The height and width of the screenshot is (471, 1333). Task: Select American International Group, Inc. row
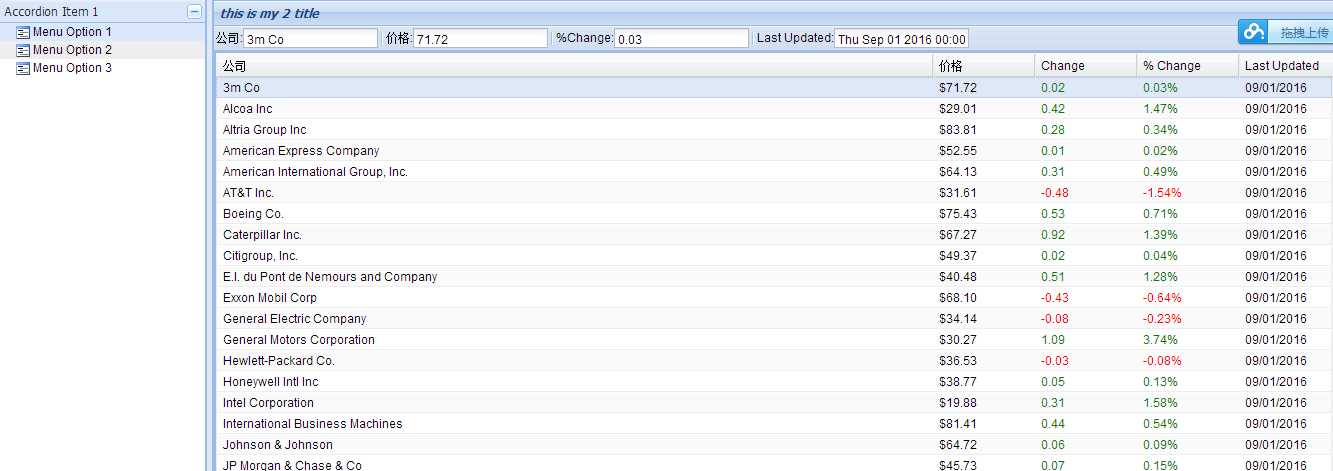(774, 172)
